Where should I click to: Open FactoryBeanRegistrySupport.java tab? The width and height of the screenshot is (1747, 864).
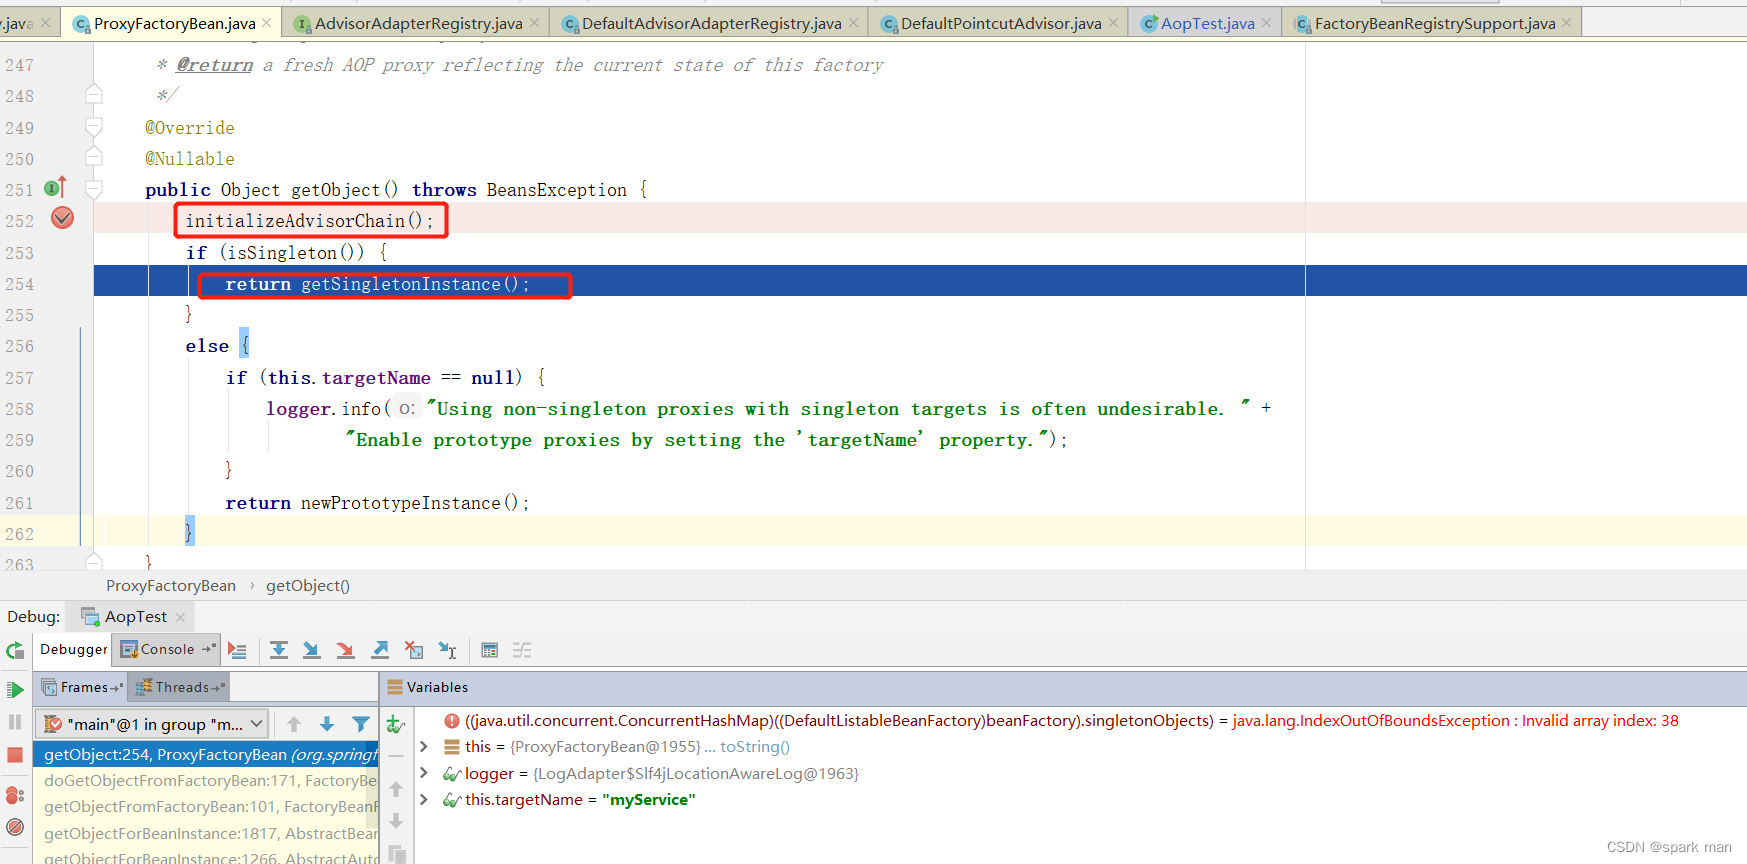[1435, 23]
